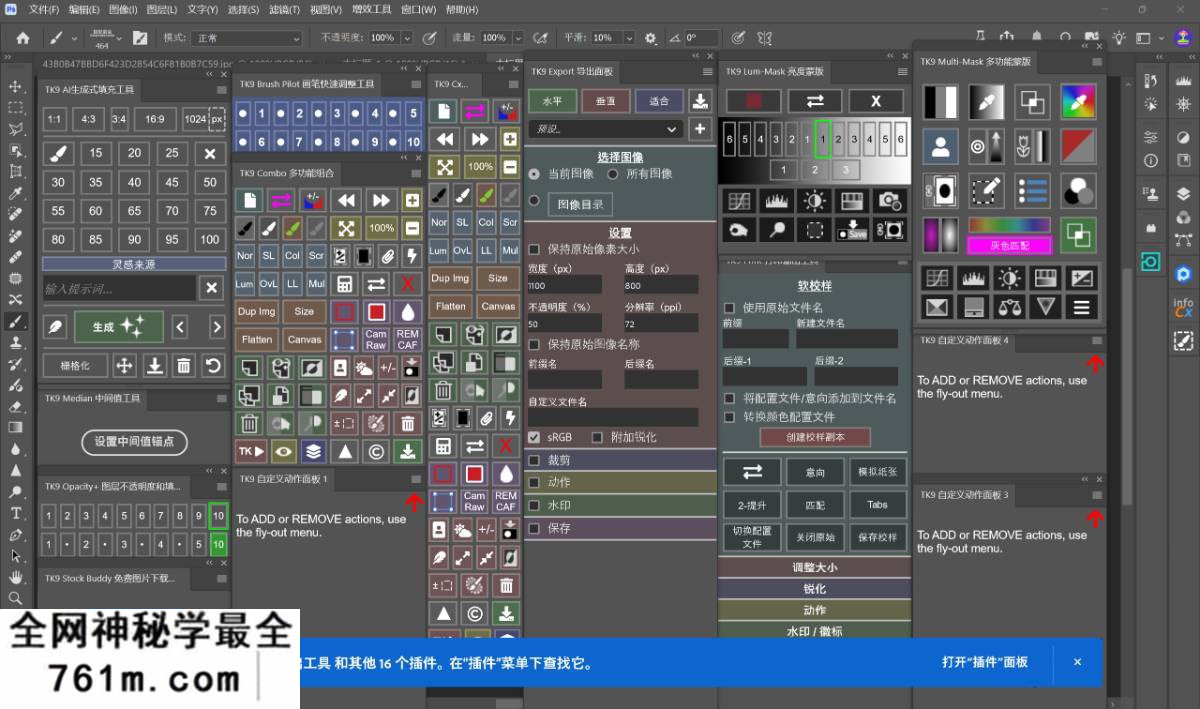Click 打开"插件"面板 in blue banner
Image resolution: width=1200 pixels, height=709 pixels.
coord(985,662)
